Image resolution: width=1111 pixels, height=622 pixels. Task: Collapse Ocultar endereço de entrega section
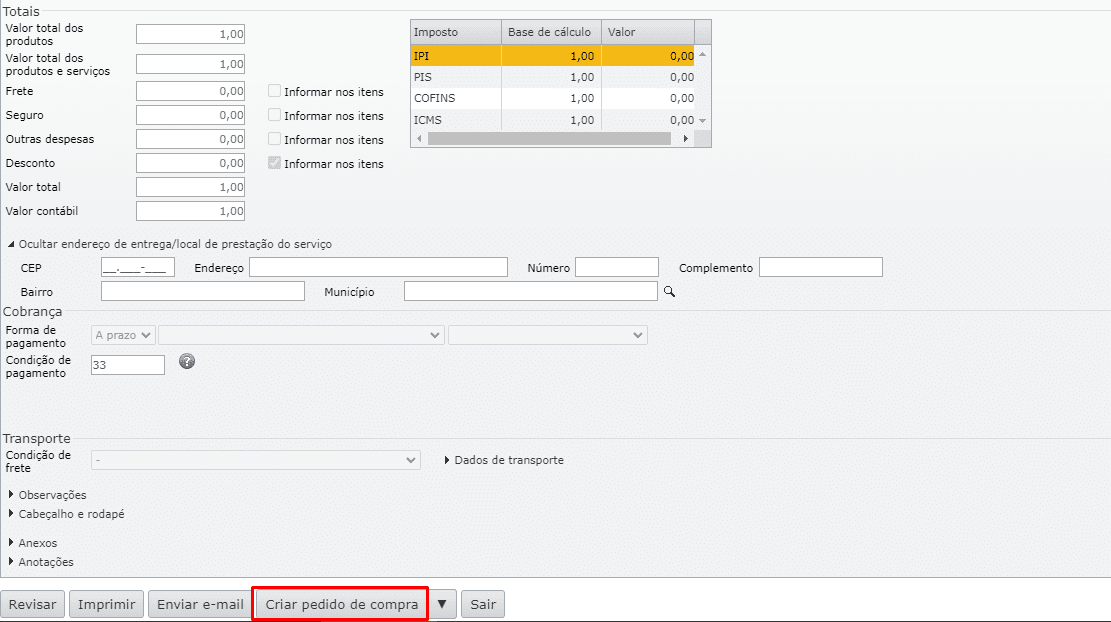(170, 244)
